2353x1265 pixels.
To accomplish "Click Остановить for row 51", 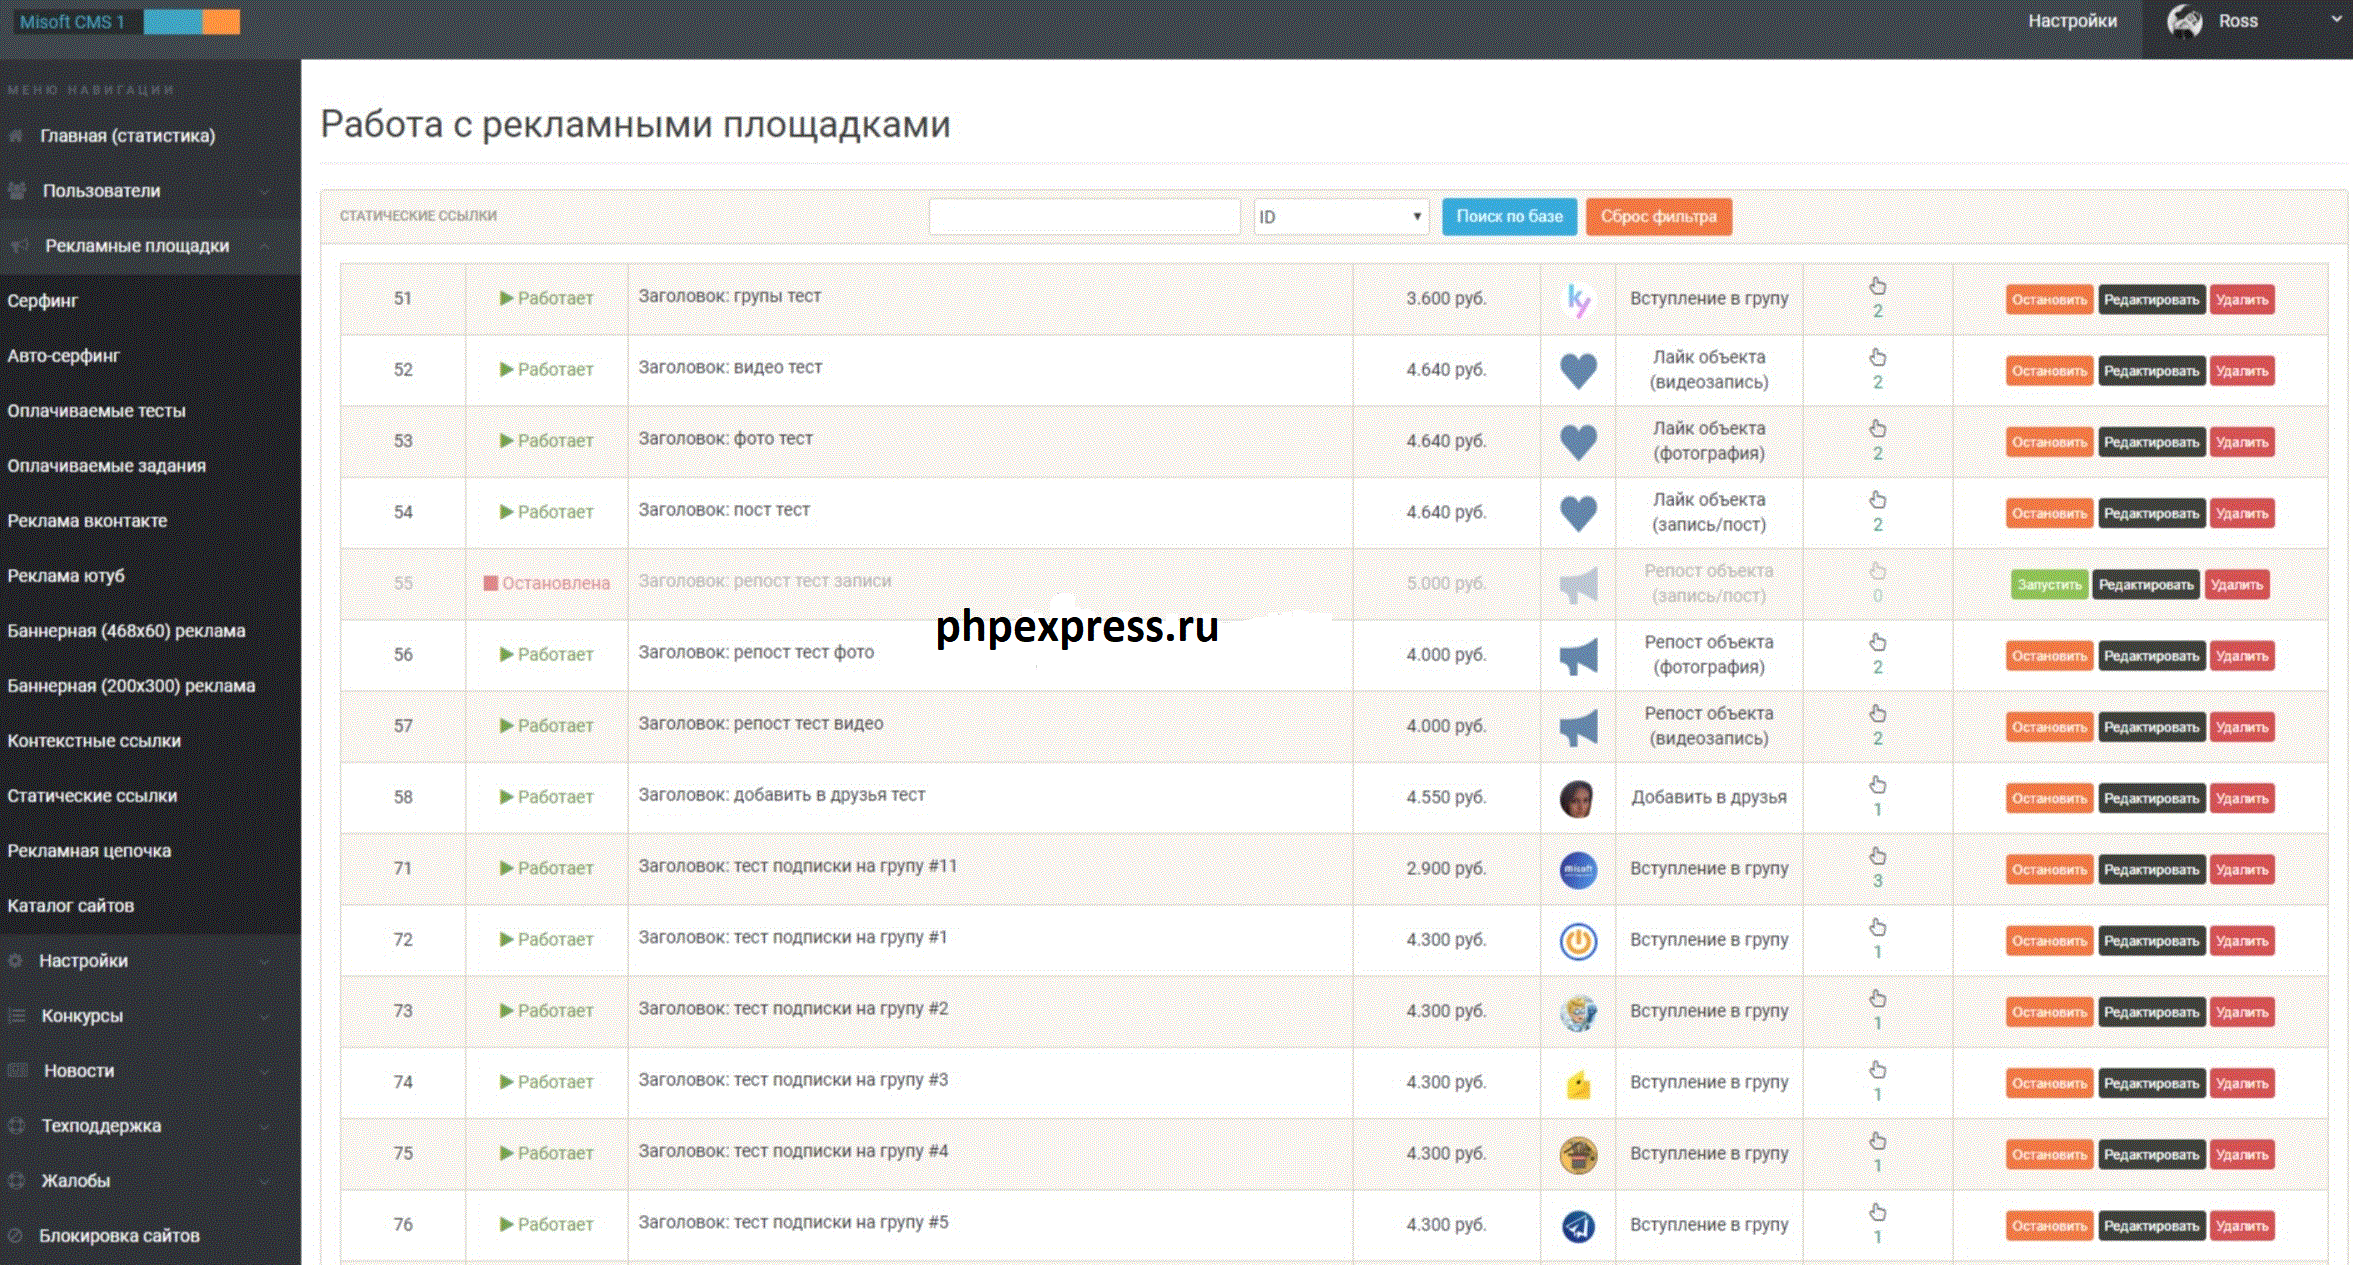I will point(2049,300).
